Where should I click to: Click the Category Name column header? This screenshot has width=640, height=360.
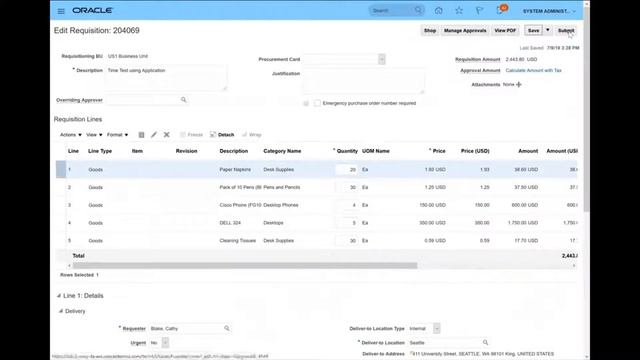point(282,151)
